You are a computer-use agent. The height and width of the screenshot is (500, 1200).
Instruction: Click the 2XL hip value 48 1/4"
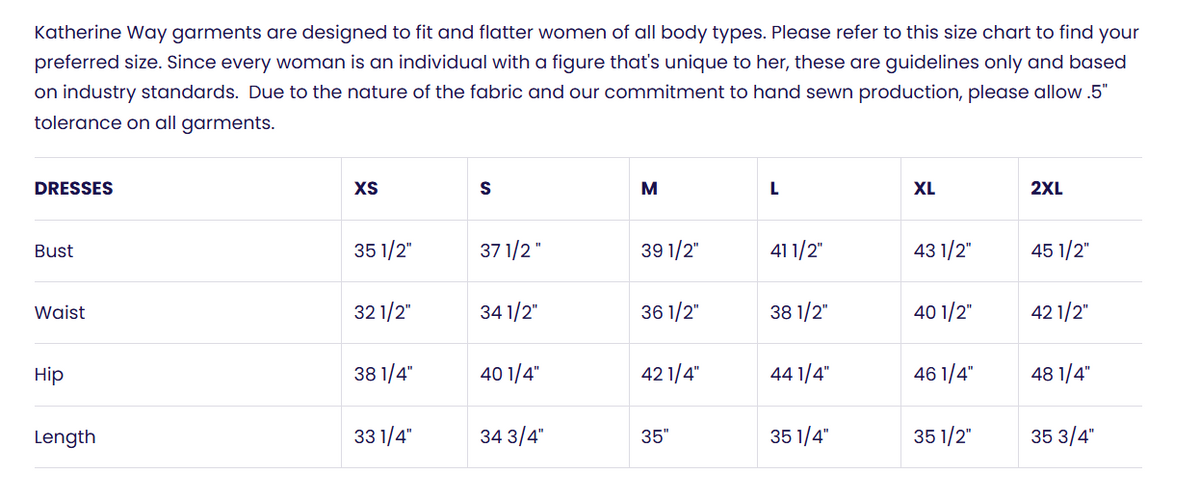point(1060,375)
